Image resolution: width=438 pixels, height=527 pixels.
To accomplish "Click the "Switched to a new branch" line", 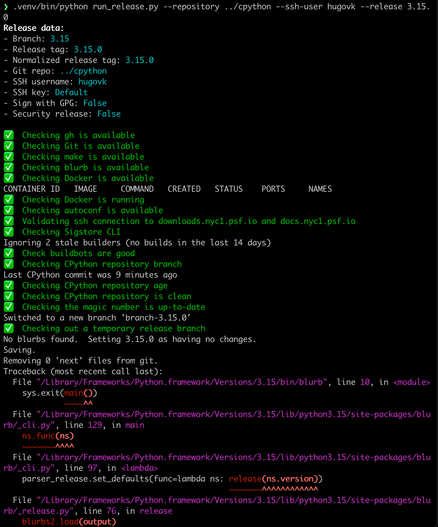I will (97, 318).
